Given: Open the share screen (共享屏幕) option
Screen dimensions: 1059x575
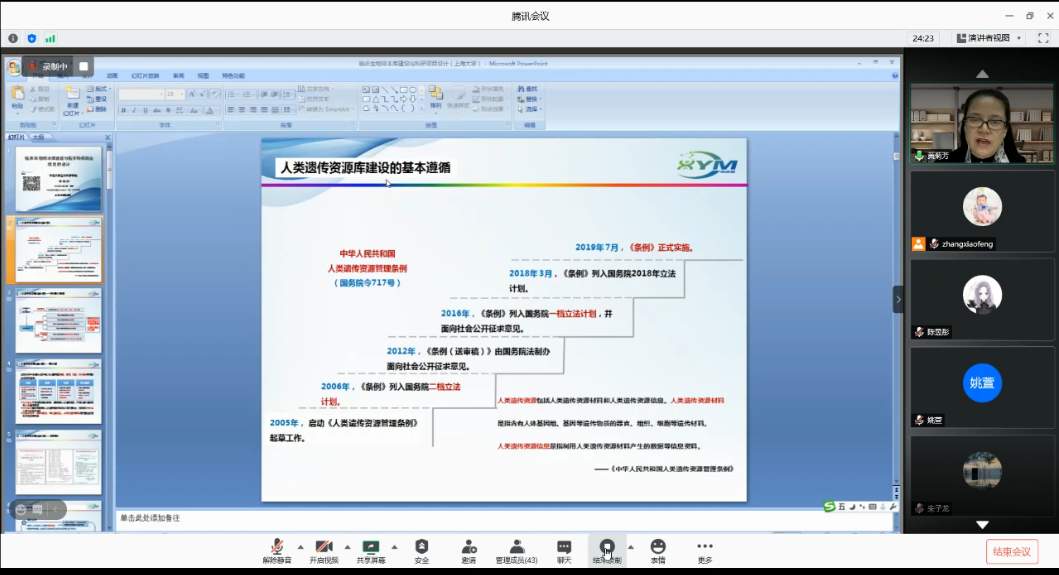Looking at the screenshot, I should 371,550.
